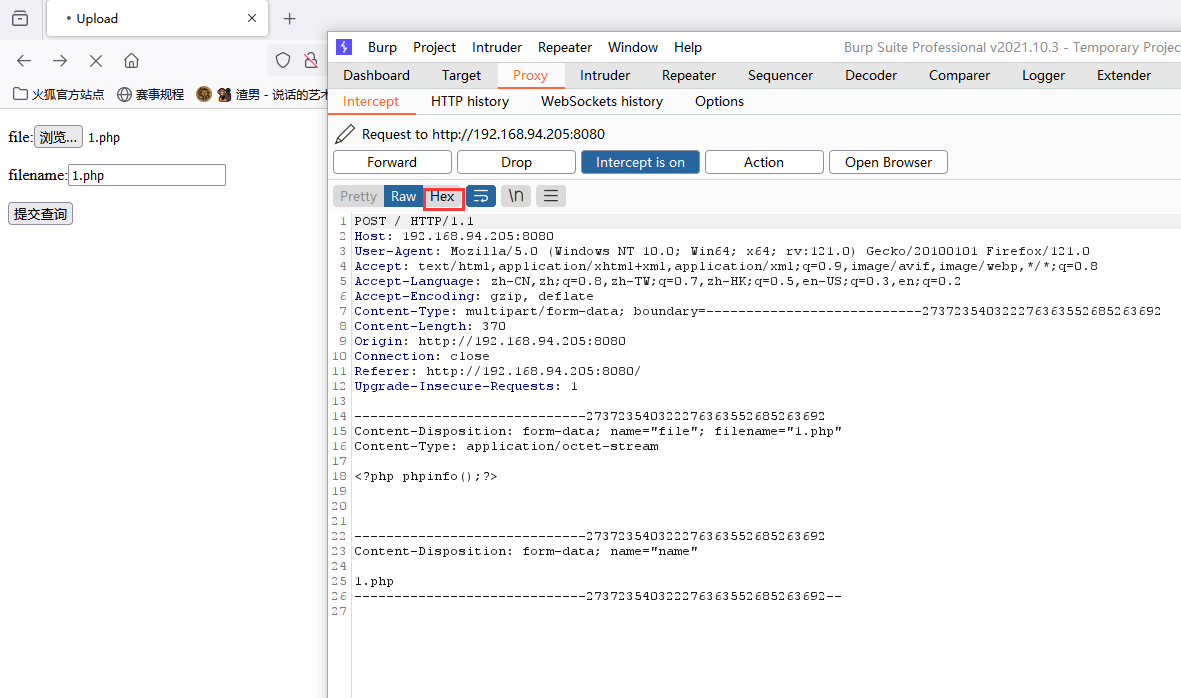Image resolution: width=1181 pixels, height=698 pixels.
Task: Open a new Firefox tab with plus
Action: click(289, 19)
